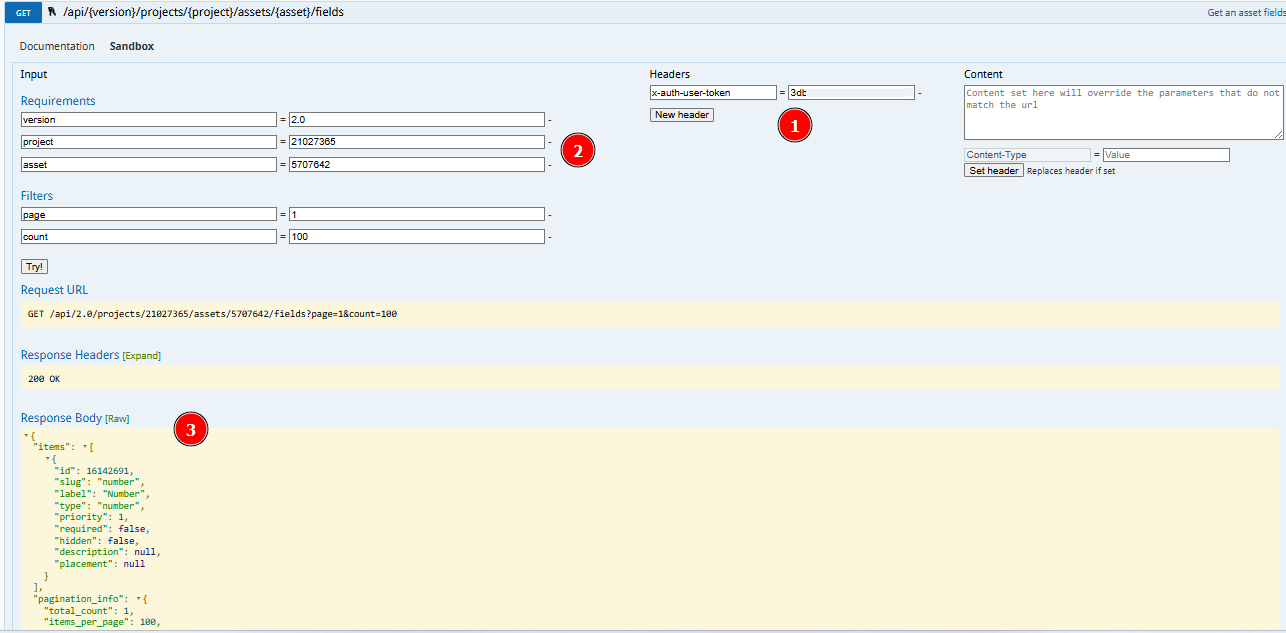Viewport: 1286px width, 633px height.
Task: Collapse the first item object arrow
Action: tap(48, 458)
